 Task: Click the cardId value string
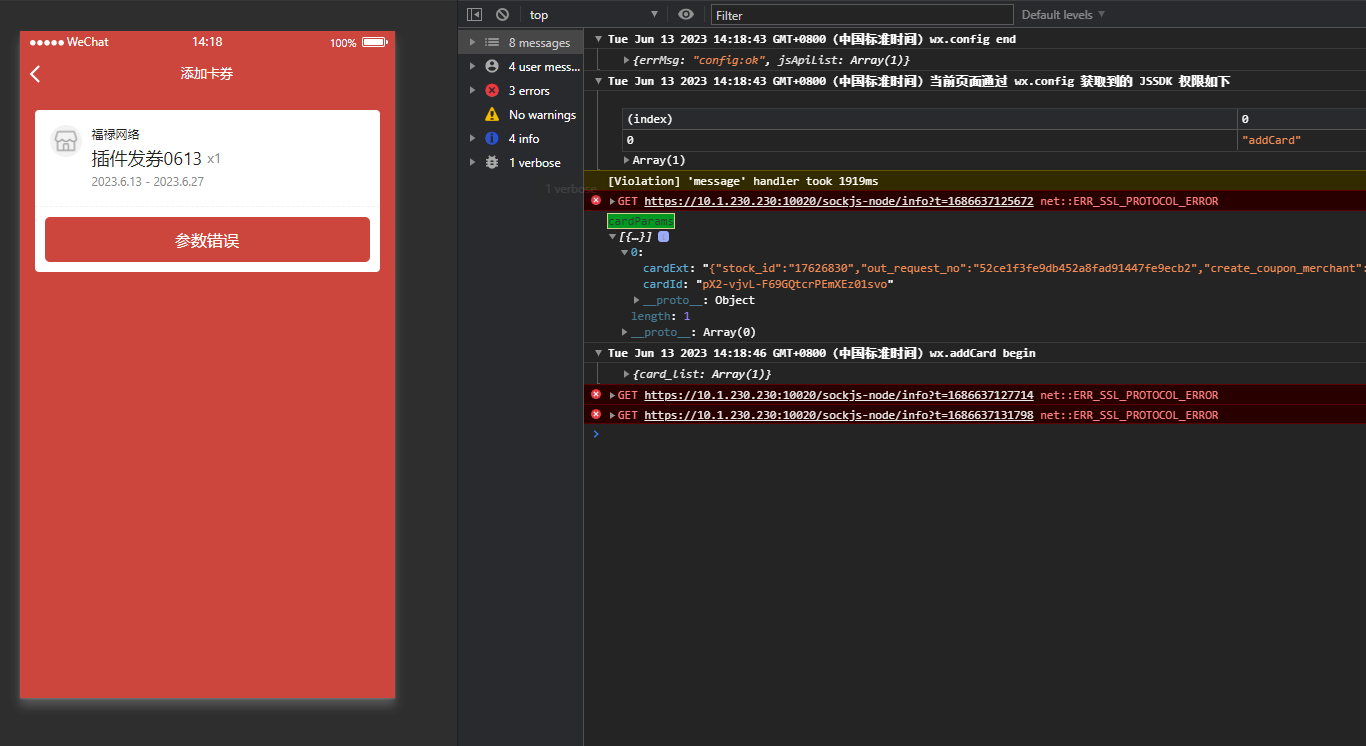click(x=794, y=285)
